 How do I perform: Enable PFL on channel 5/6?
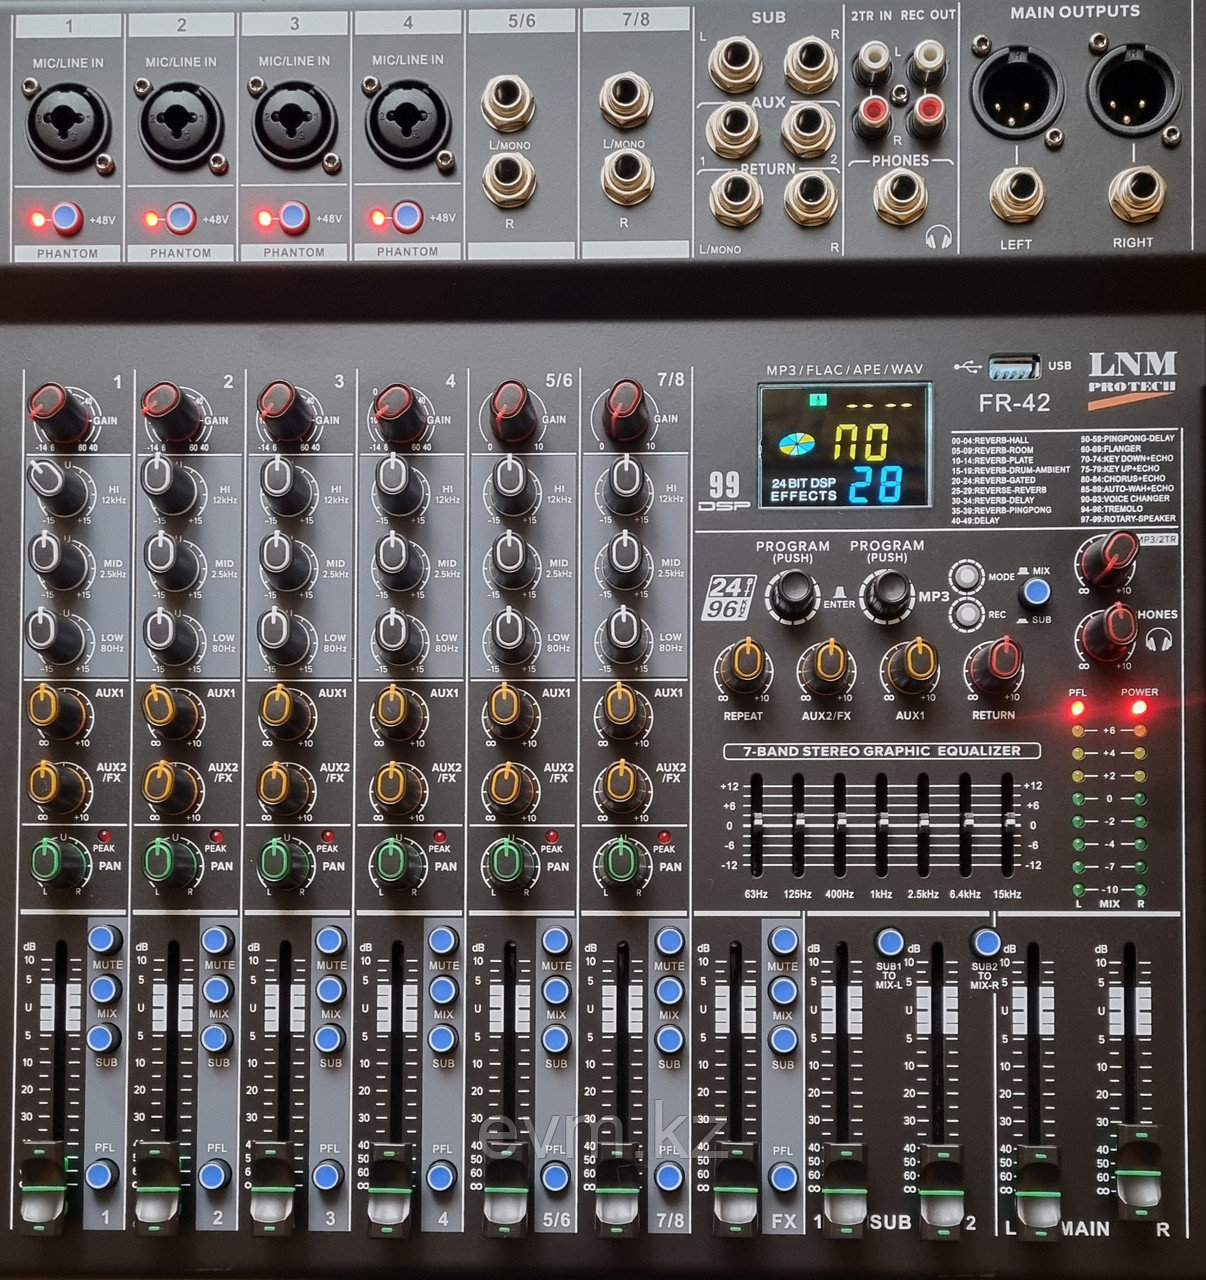point(556,1176)
